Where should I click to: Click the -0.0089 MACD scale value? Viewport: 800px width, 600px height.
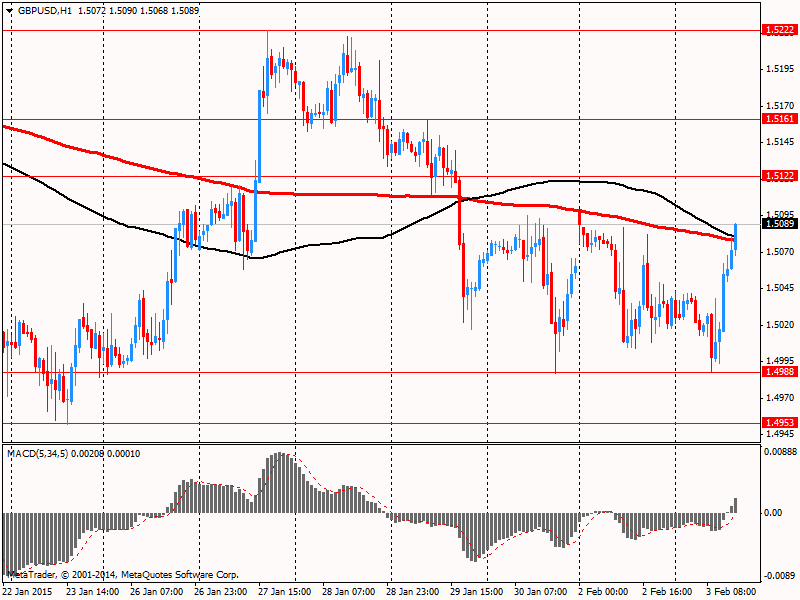pos(780,576)
